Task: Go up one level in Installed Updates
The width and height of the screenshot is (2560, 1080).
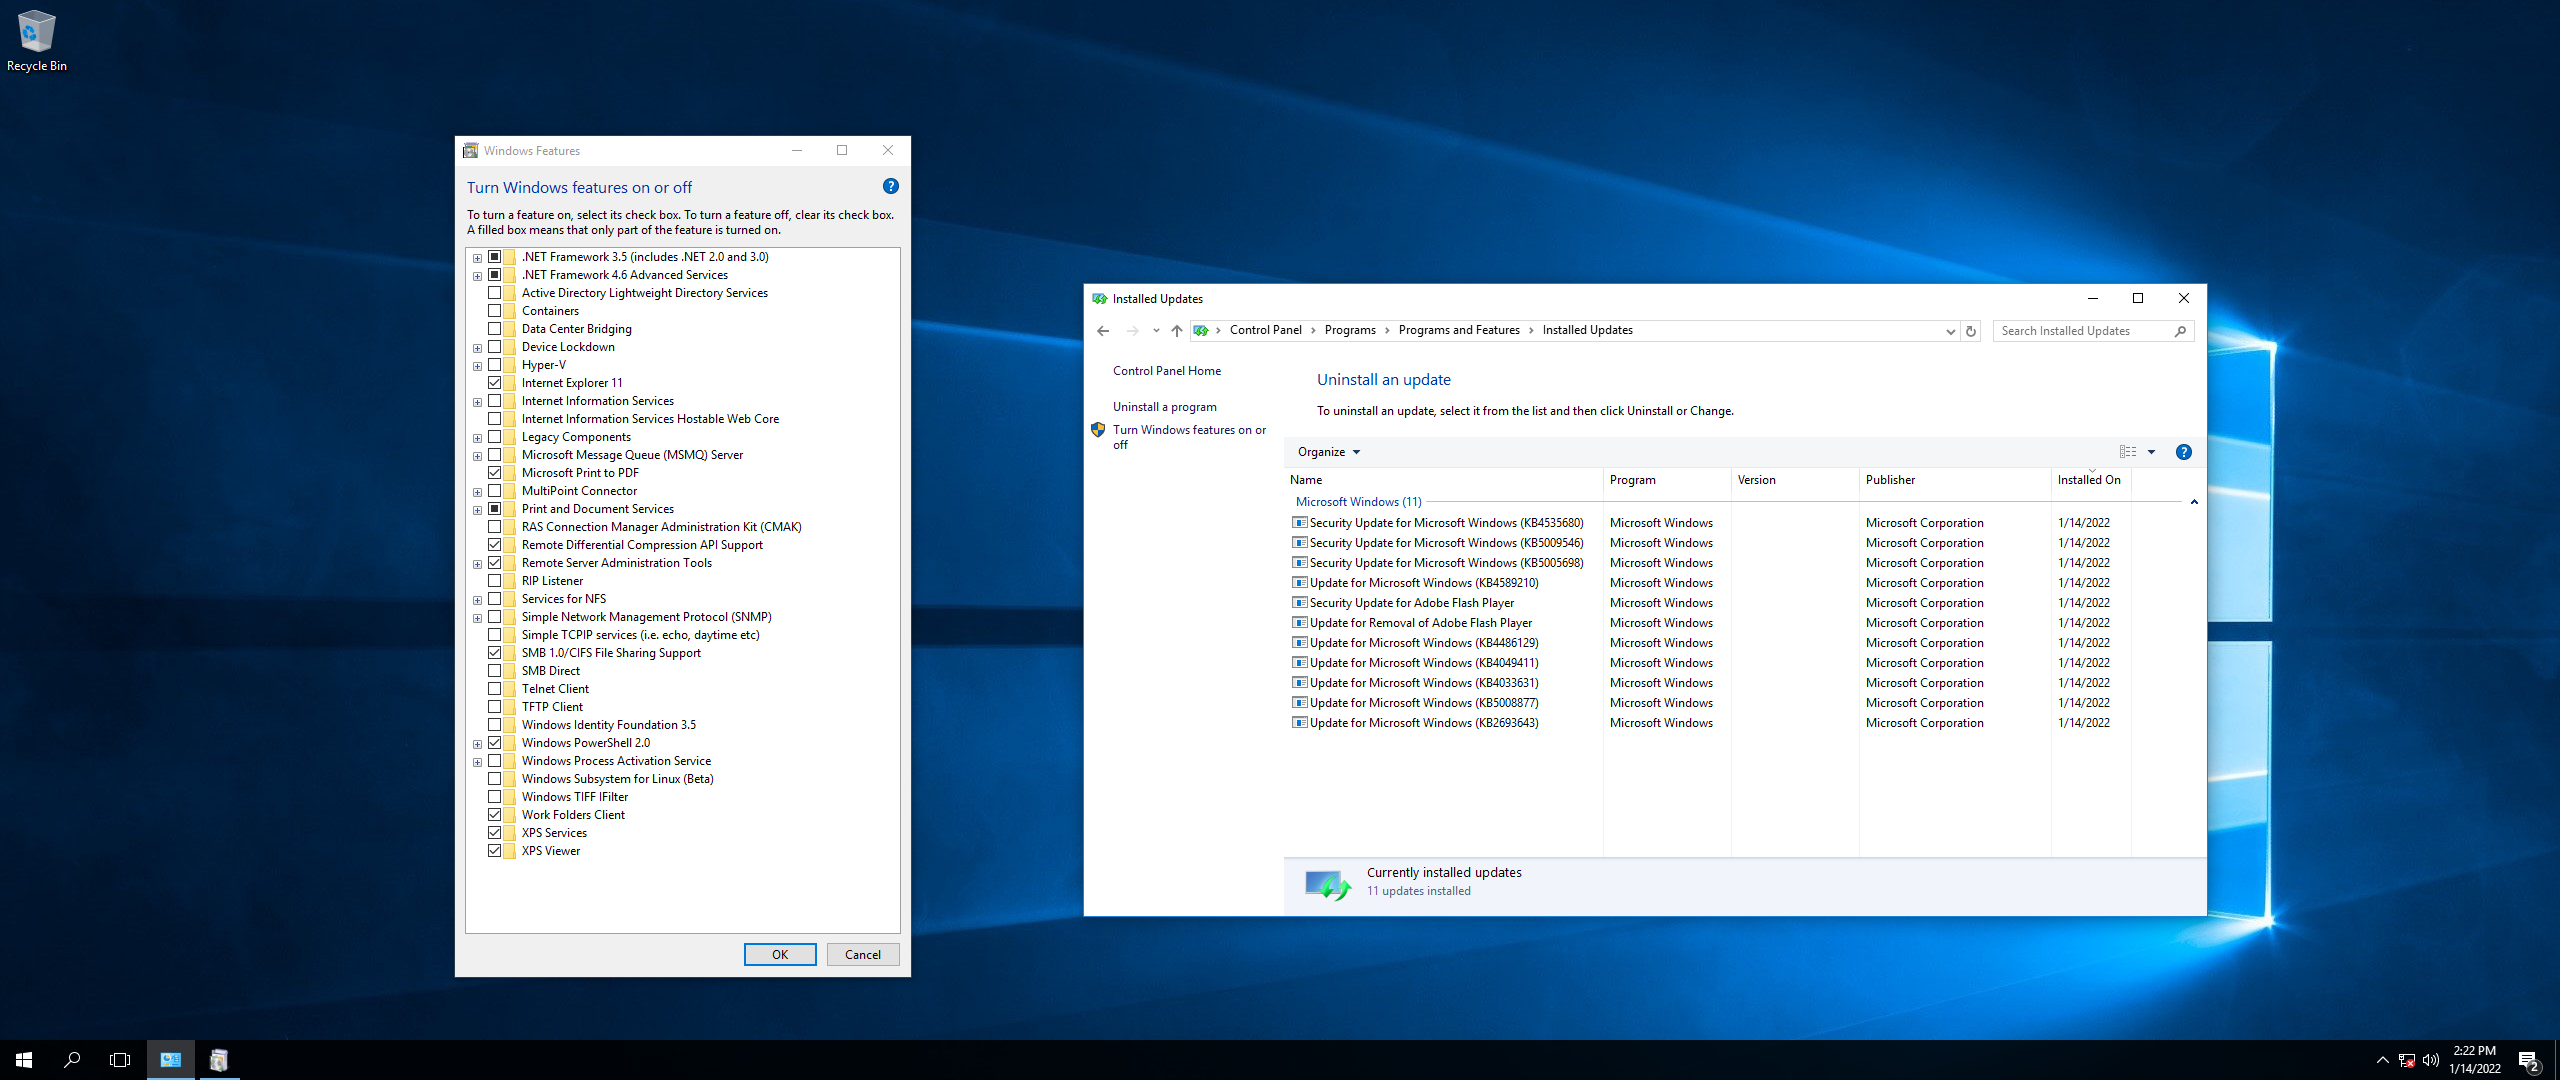Action: coord(1176,331)
